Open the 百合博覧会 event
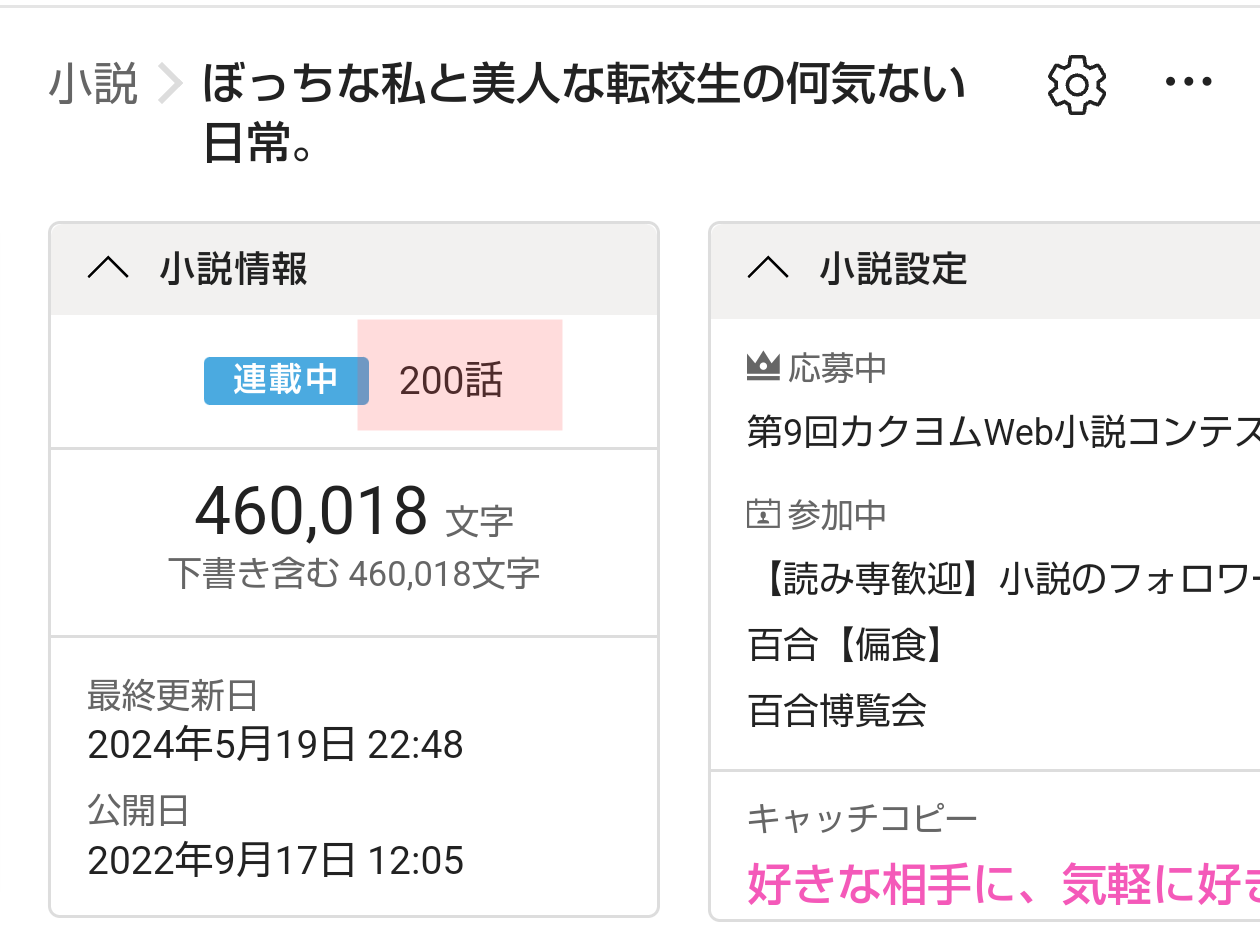 click(837, 711)
